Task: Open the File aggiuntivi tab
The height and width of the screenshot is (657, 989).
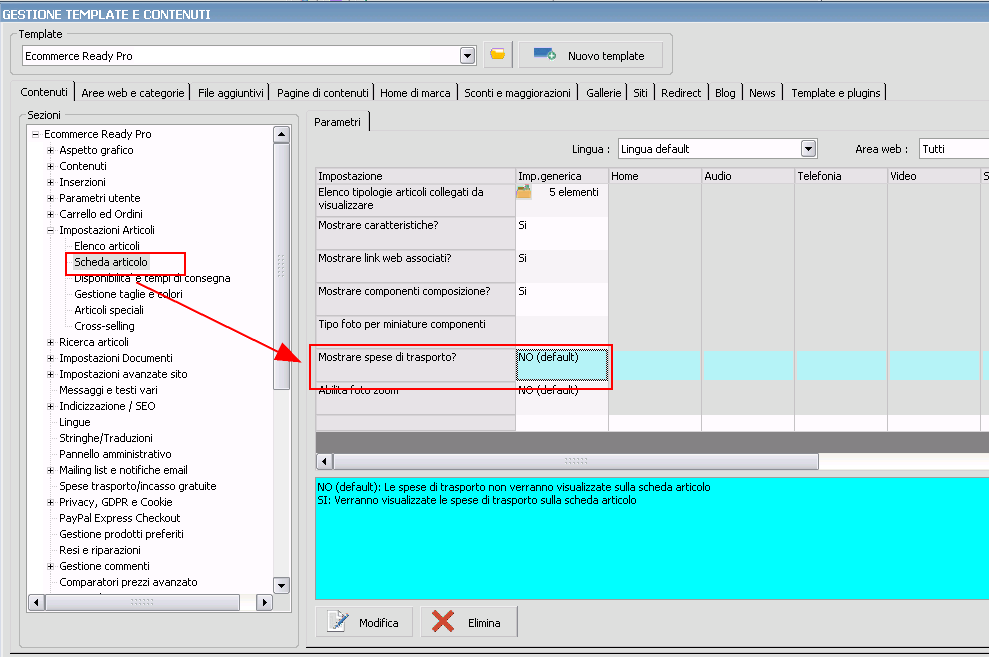Action: point(230,93)
